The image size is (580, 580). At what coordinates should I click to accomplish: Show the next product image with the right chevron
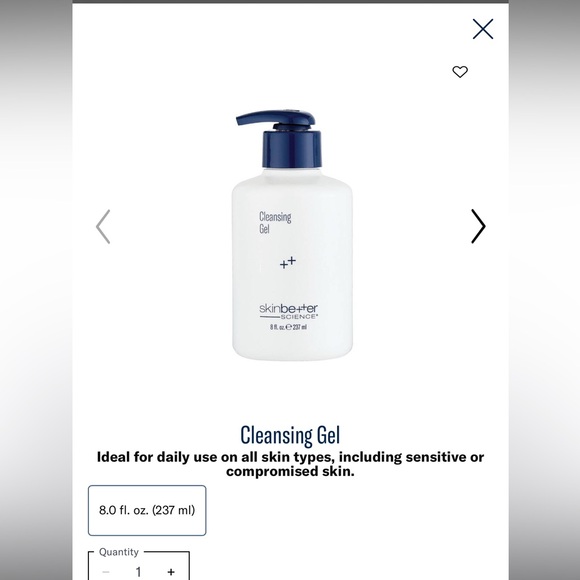(x=478, y=226)
